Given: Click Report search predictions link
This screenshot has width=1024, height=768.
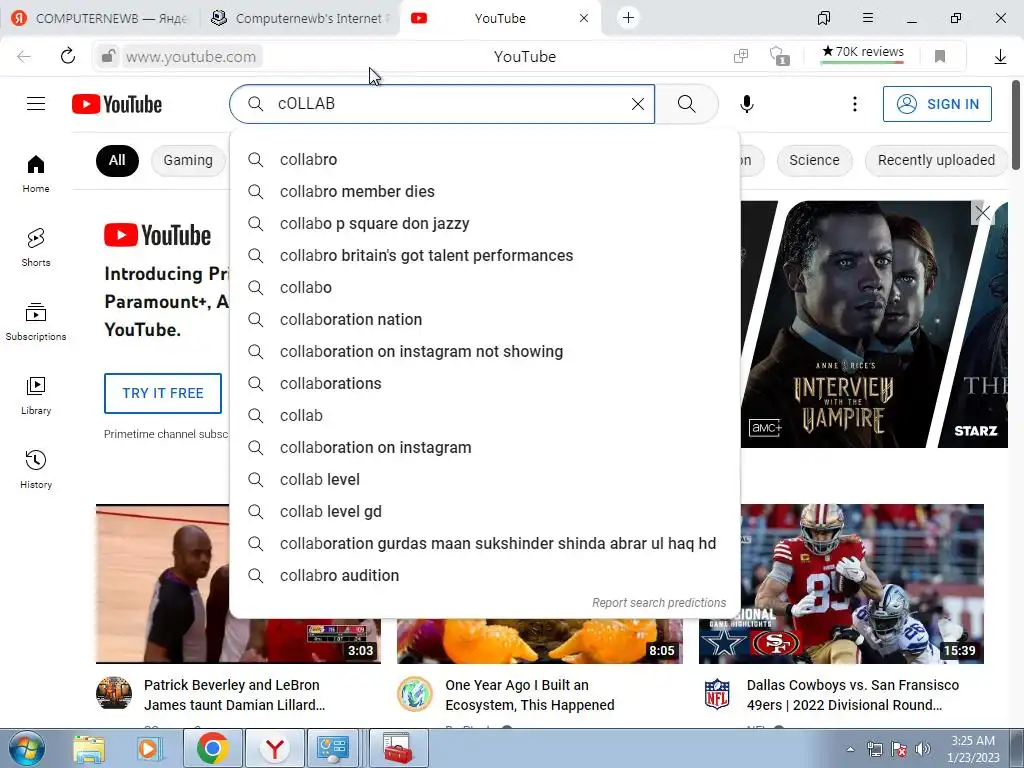Looking at the screenshot, I should tap(659, 603).
